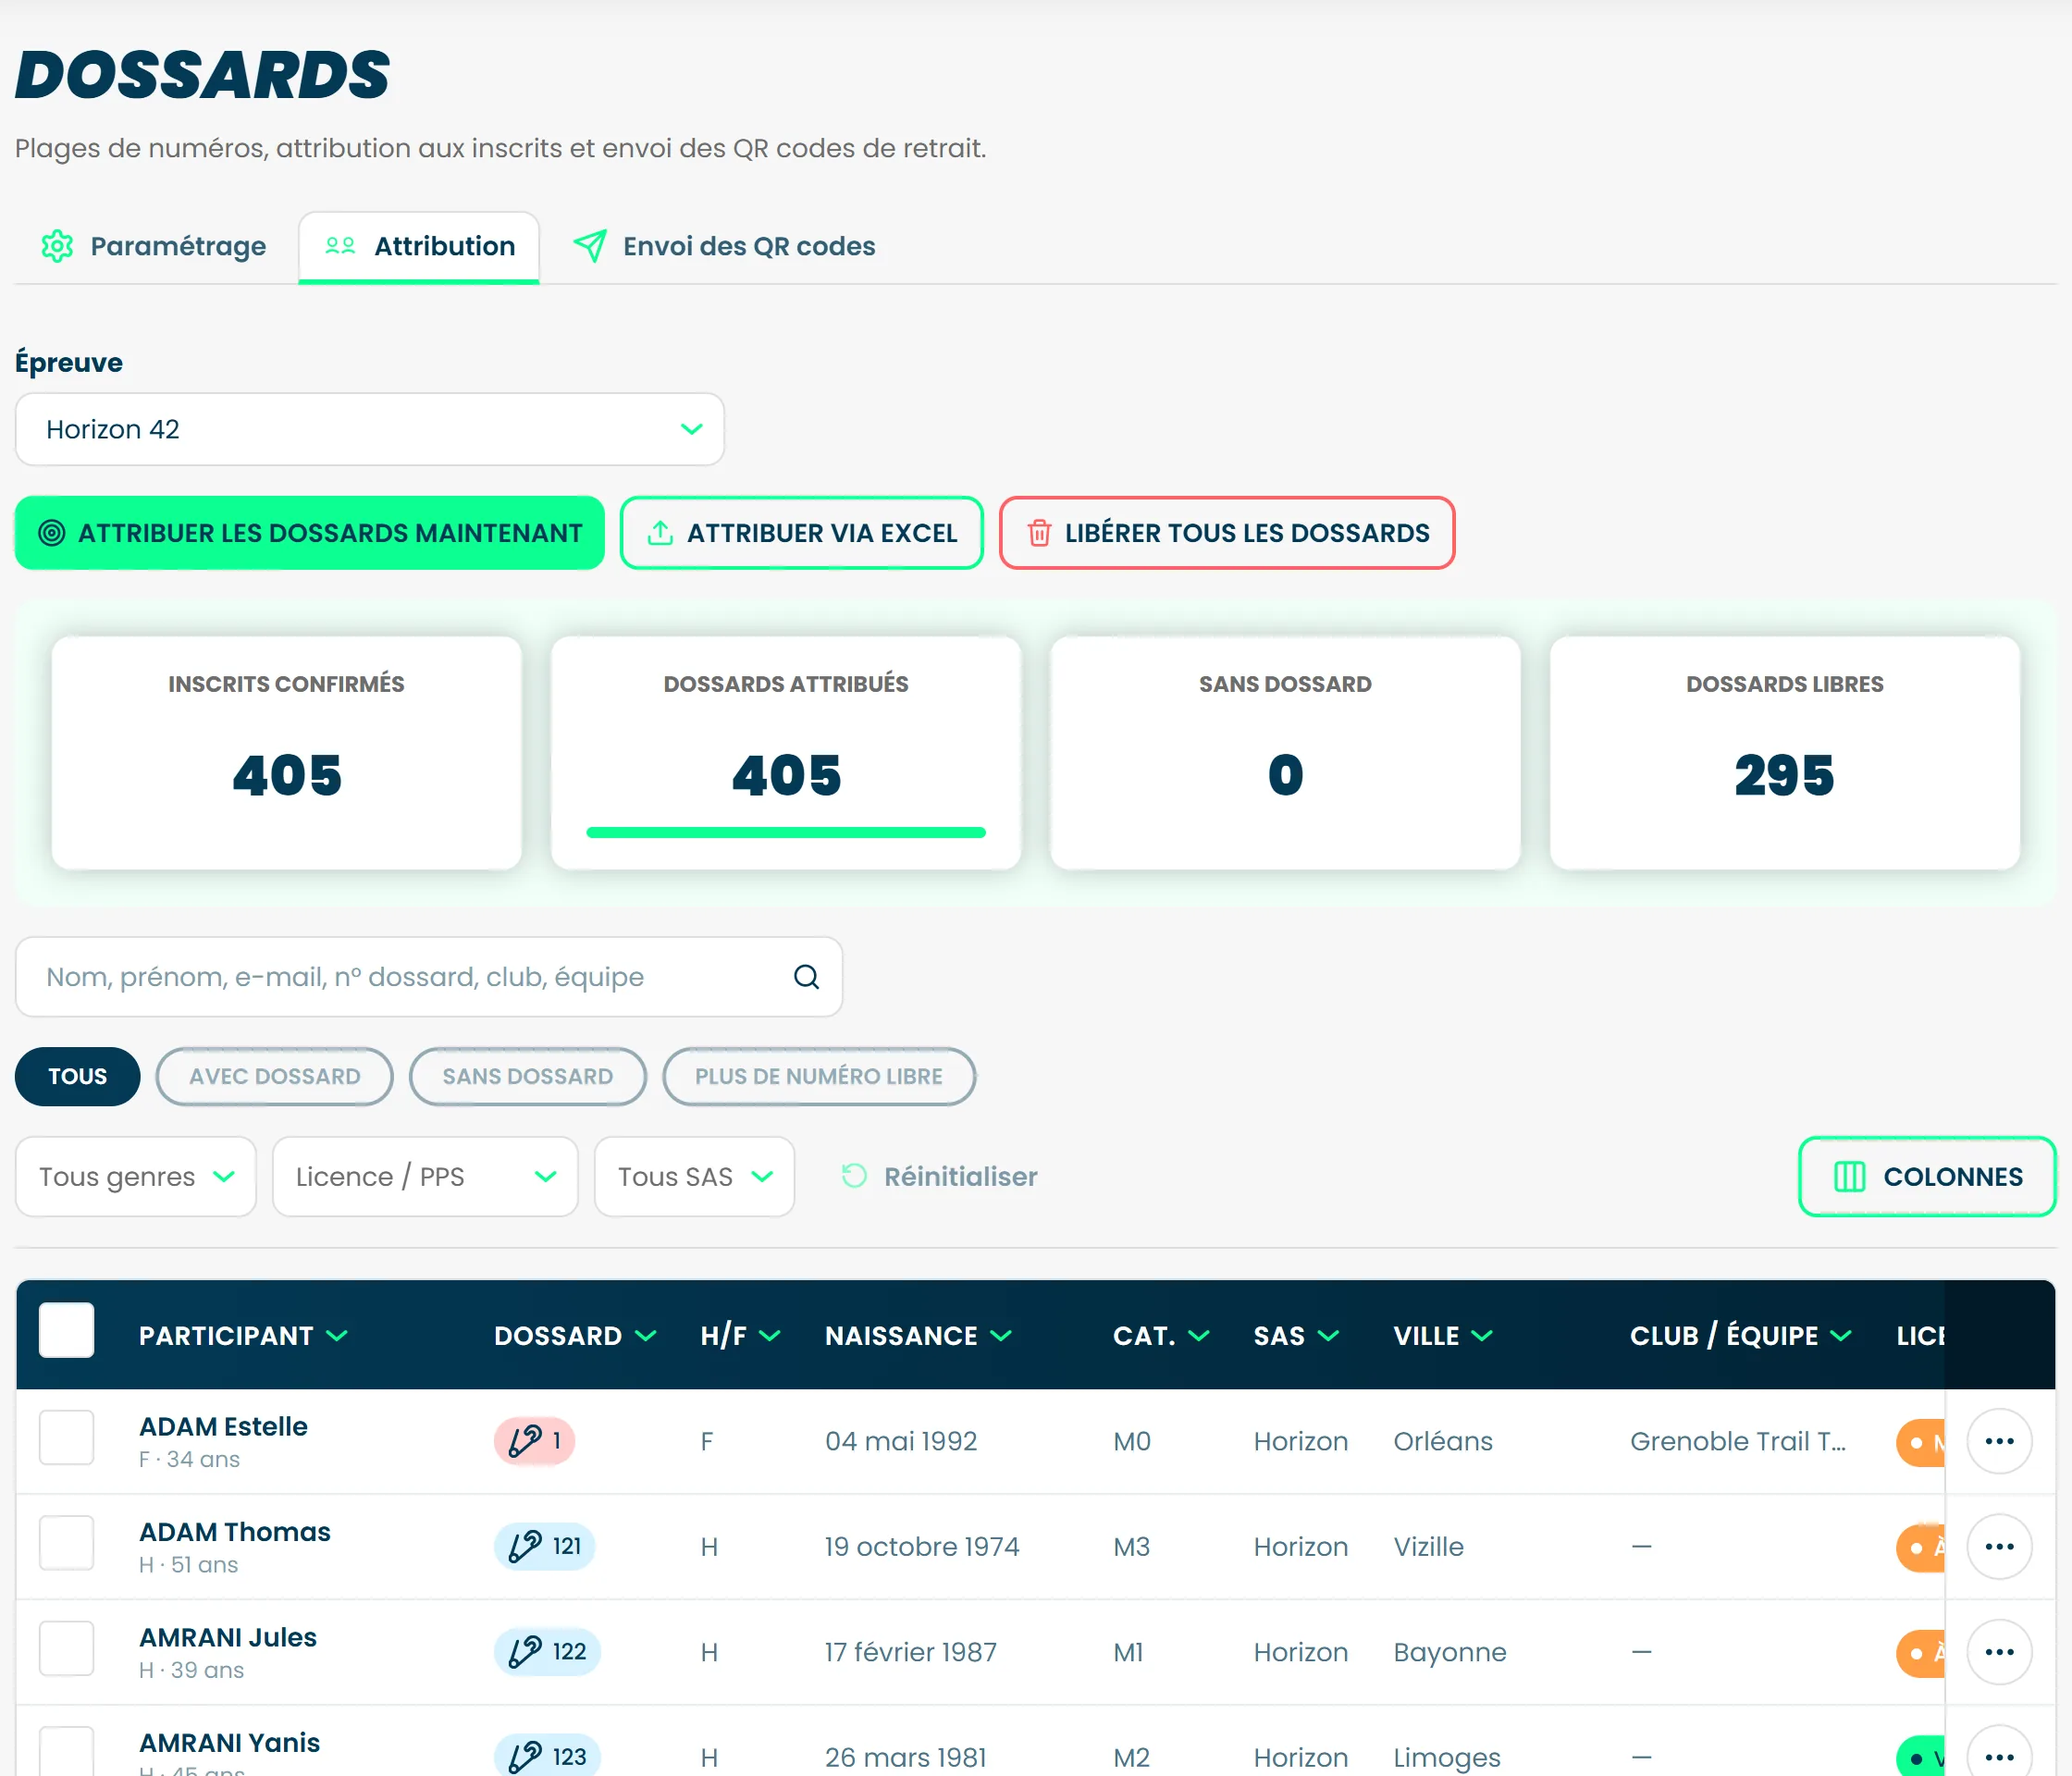
Task: Switch to the Paramétrage tab
Action: (153, 246)
